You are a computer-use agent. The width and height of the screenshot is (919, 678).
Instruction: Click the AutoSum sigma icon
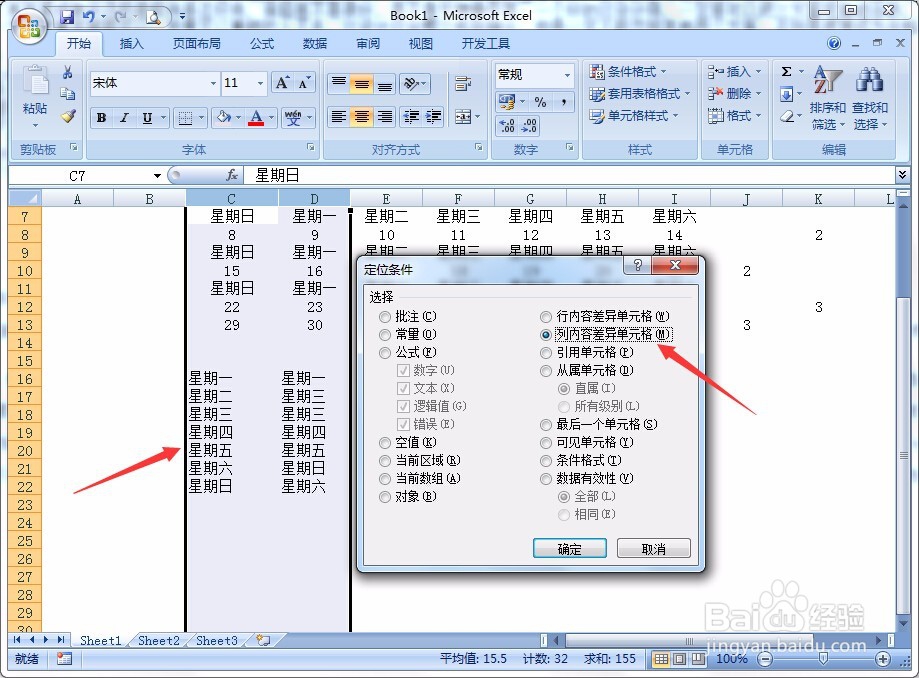click(x=787, y=71)
